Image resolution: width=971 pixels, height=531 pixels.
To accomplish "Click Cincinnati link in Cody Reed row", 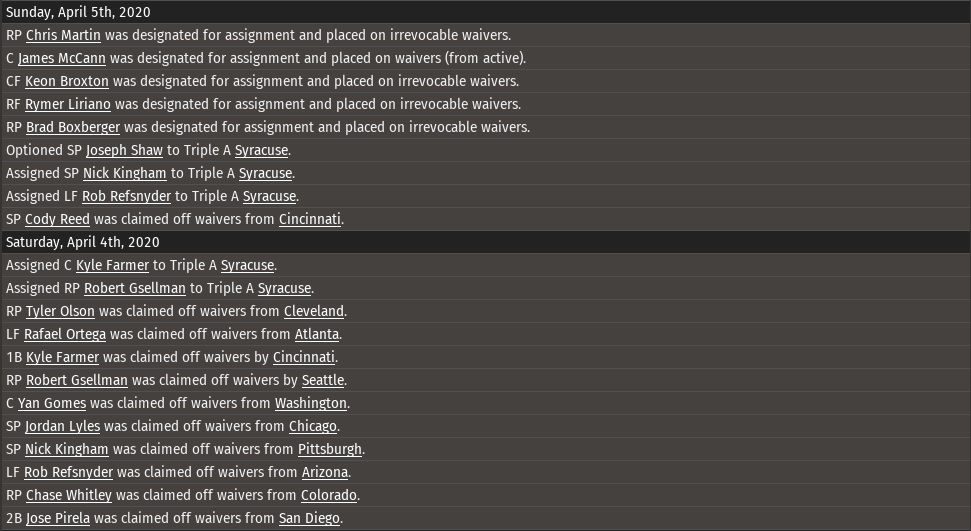I will coord(309,219).
